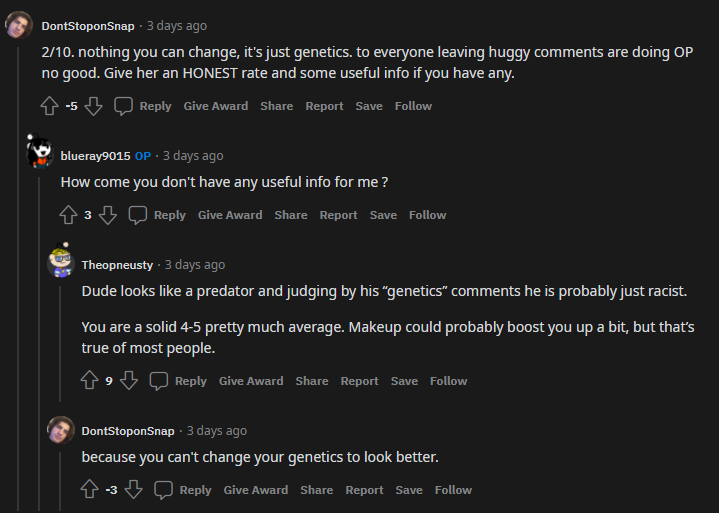Follow the last DontStoponSnap reply

pos(453,490)
